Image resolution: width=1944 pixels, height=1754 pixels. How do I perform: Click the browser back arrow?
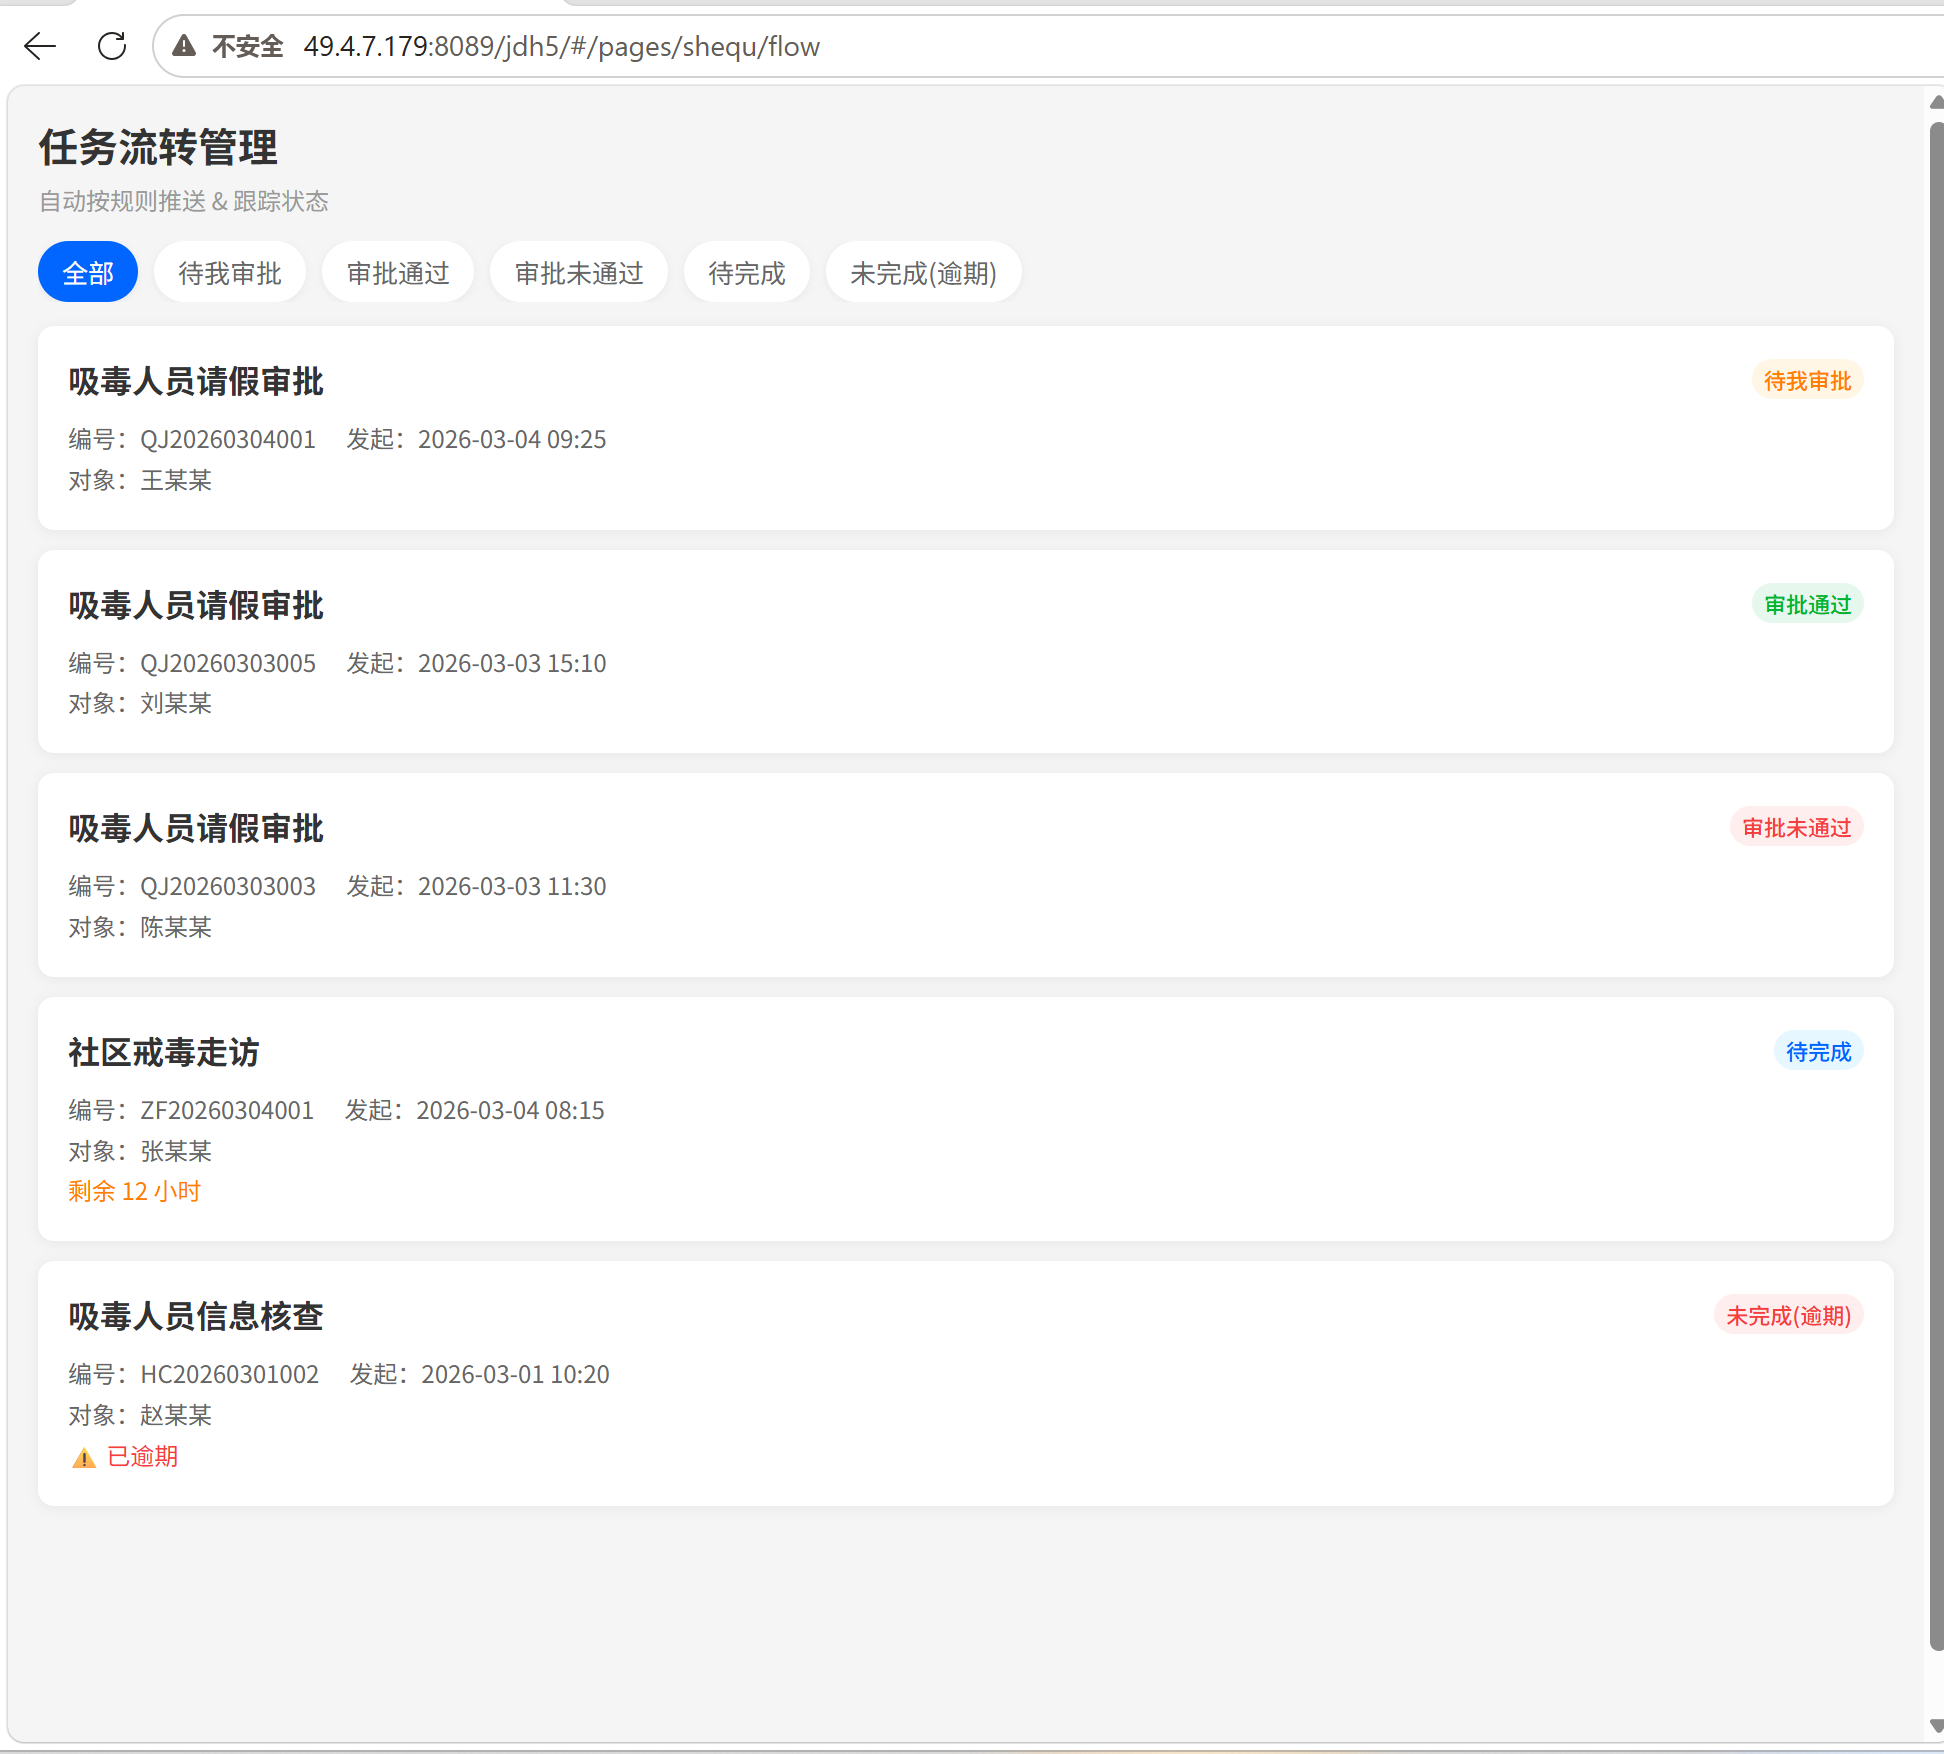[40, 46]
